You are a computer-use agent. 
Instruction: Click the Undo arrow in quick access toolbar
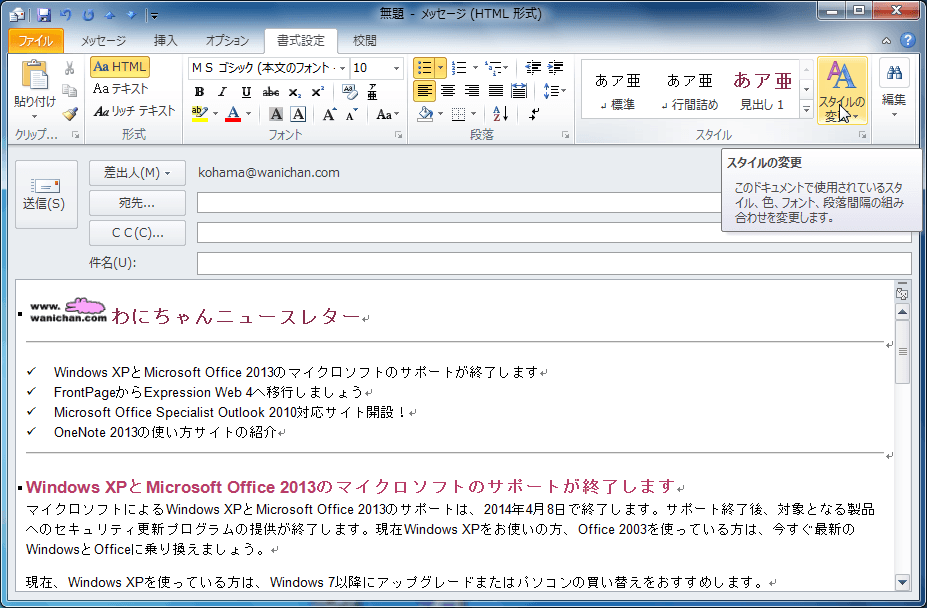66,14
